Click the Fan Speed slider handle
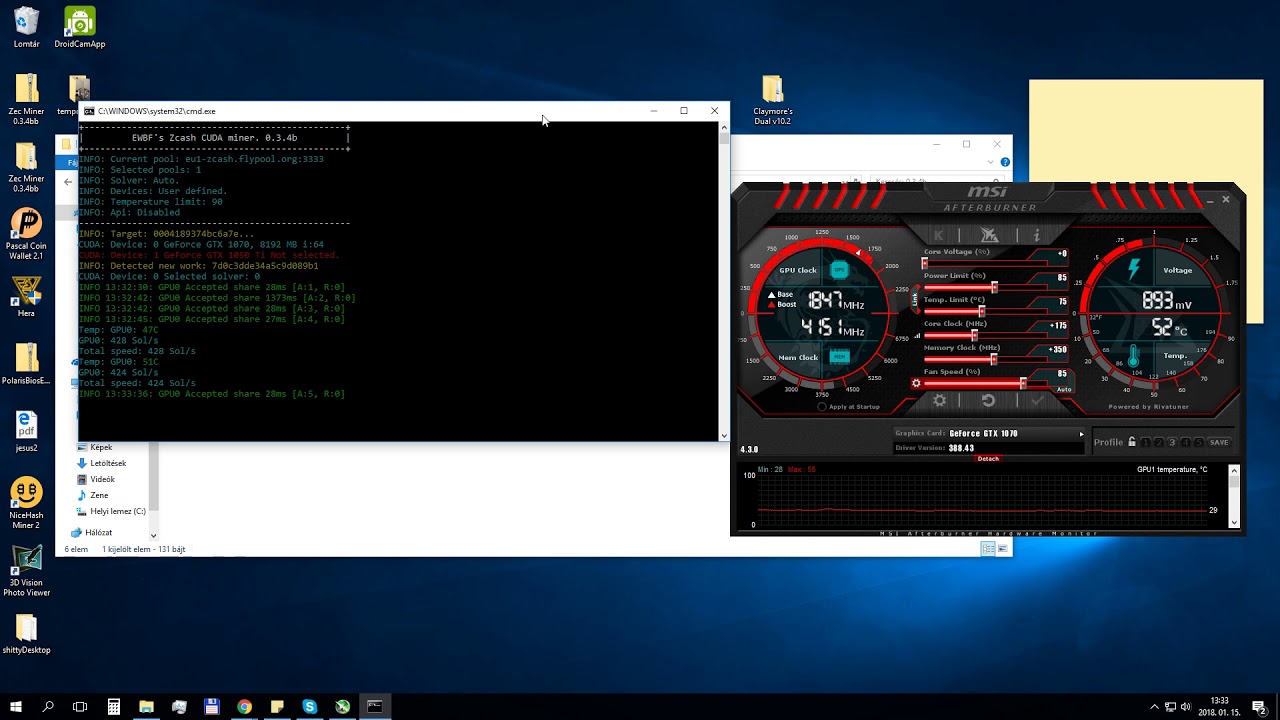The image size is (1280, 720). pos(1022,383)
